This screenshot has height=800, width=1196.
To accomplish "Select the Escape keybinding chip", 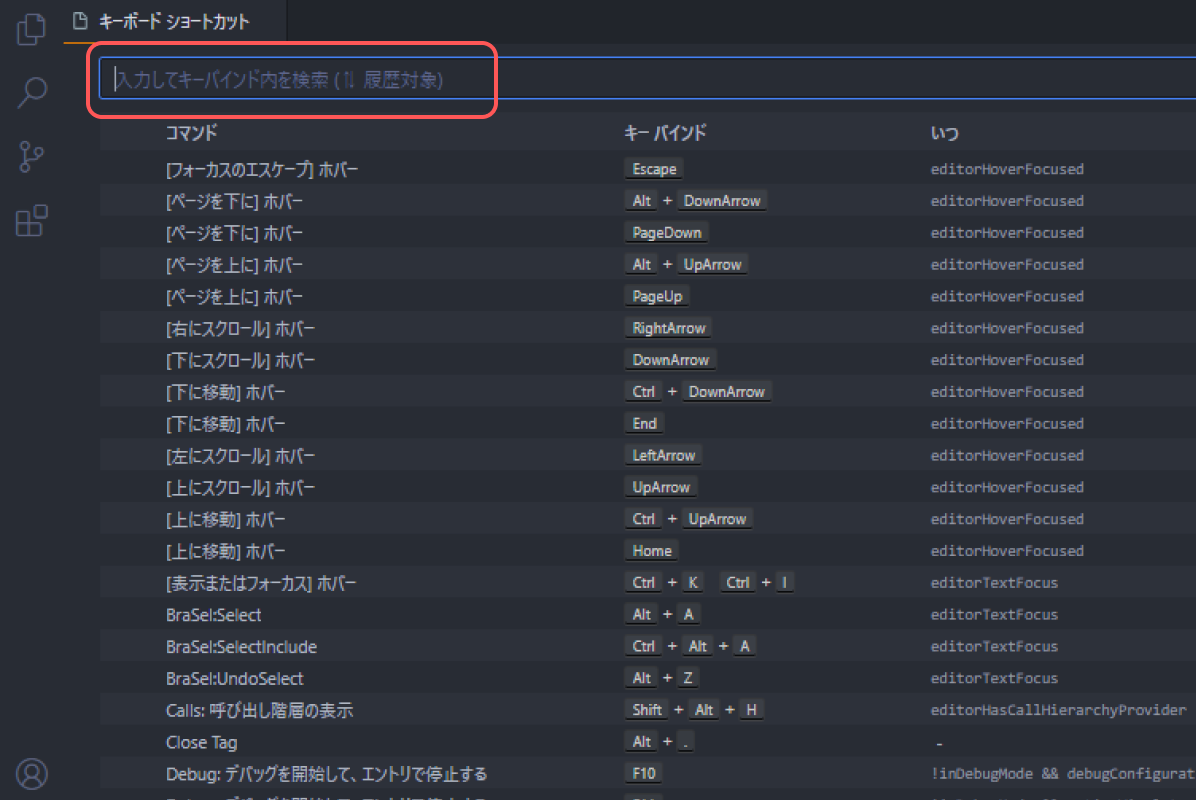I will click(x=653, y=169).
